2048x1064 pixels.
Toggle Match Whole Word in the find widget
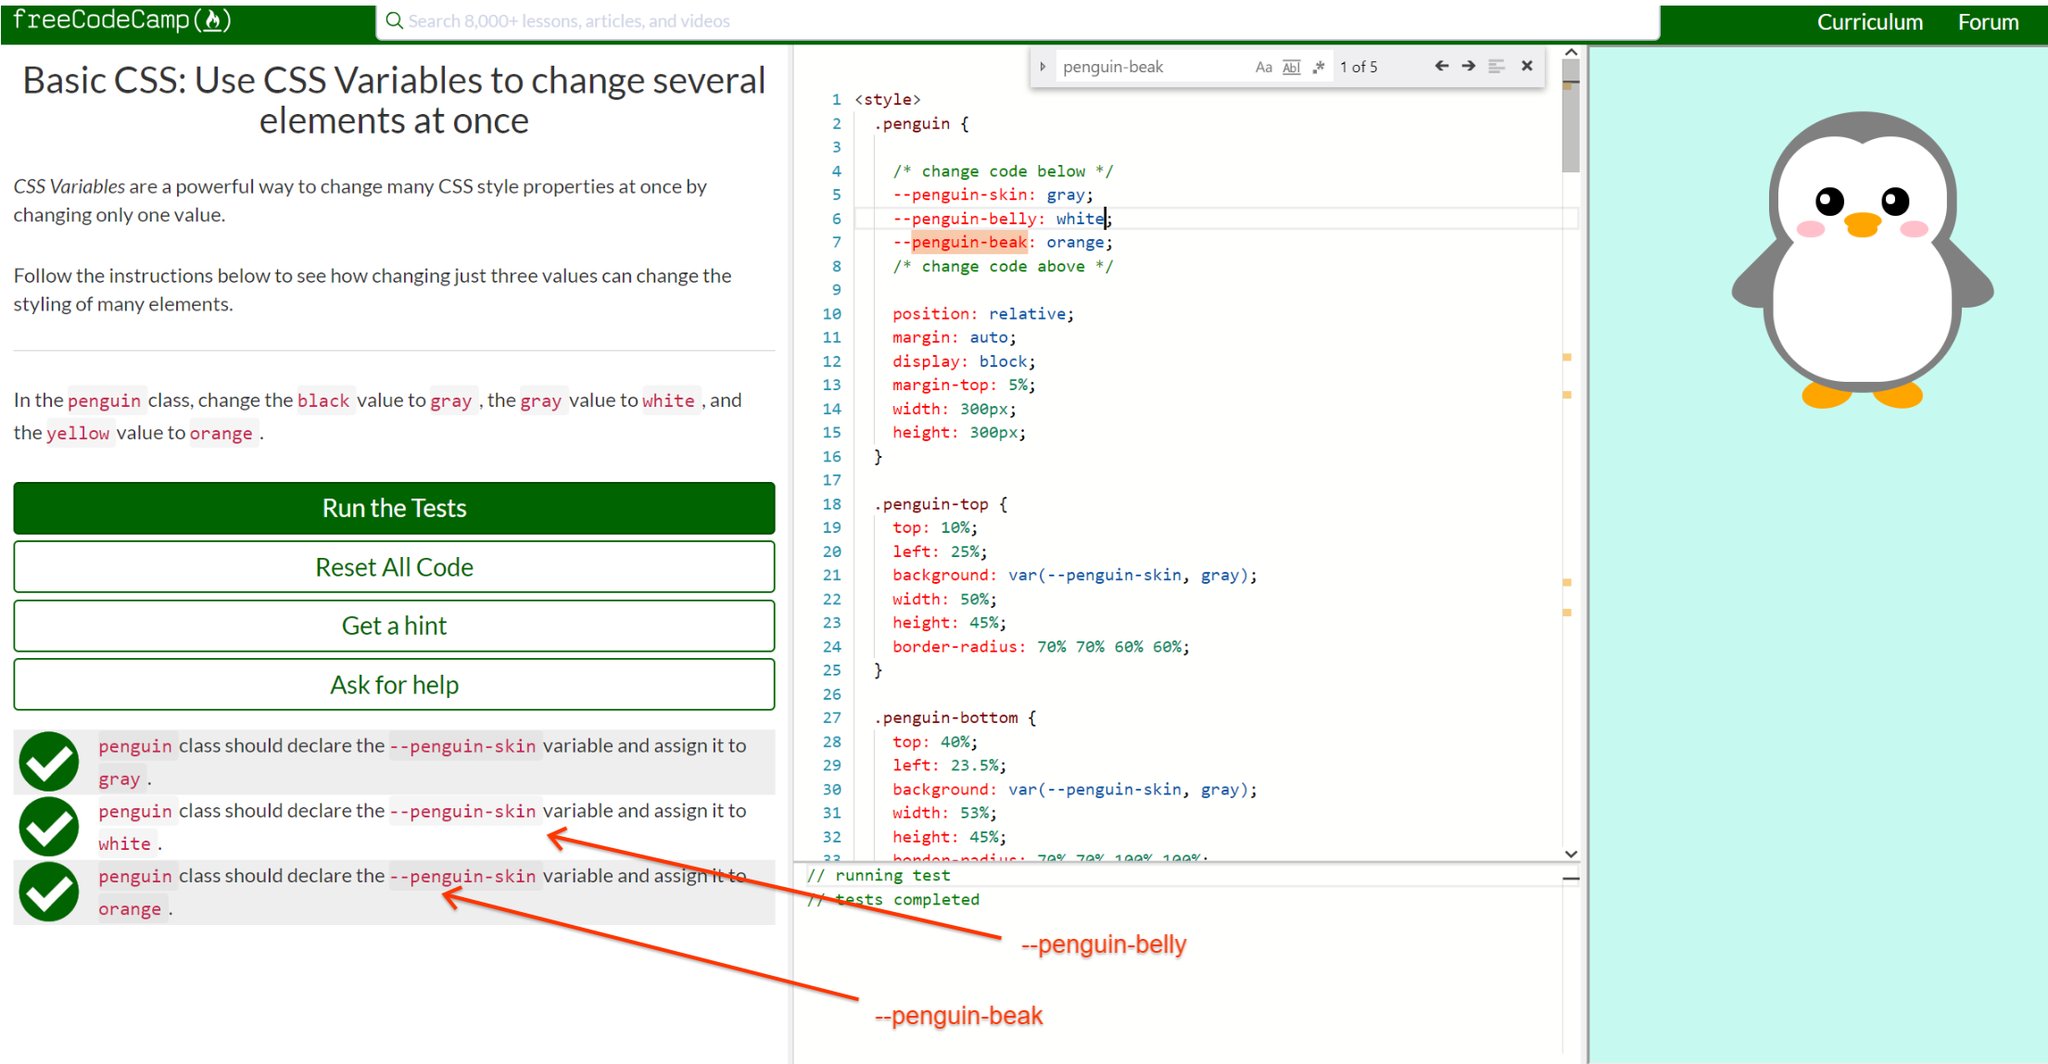[x=1291, y=67]
